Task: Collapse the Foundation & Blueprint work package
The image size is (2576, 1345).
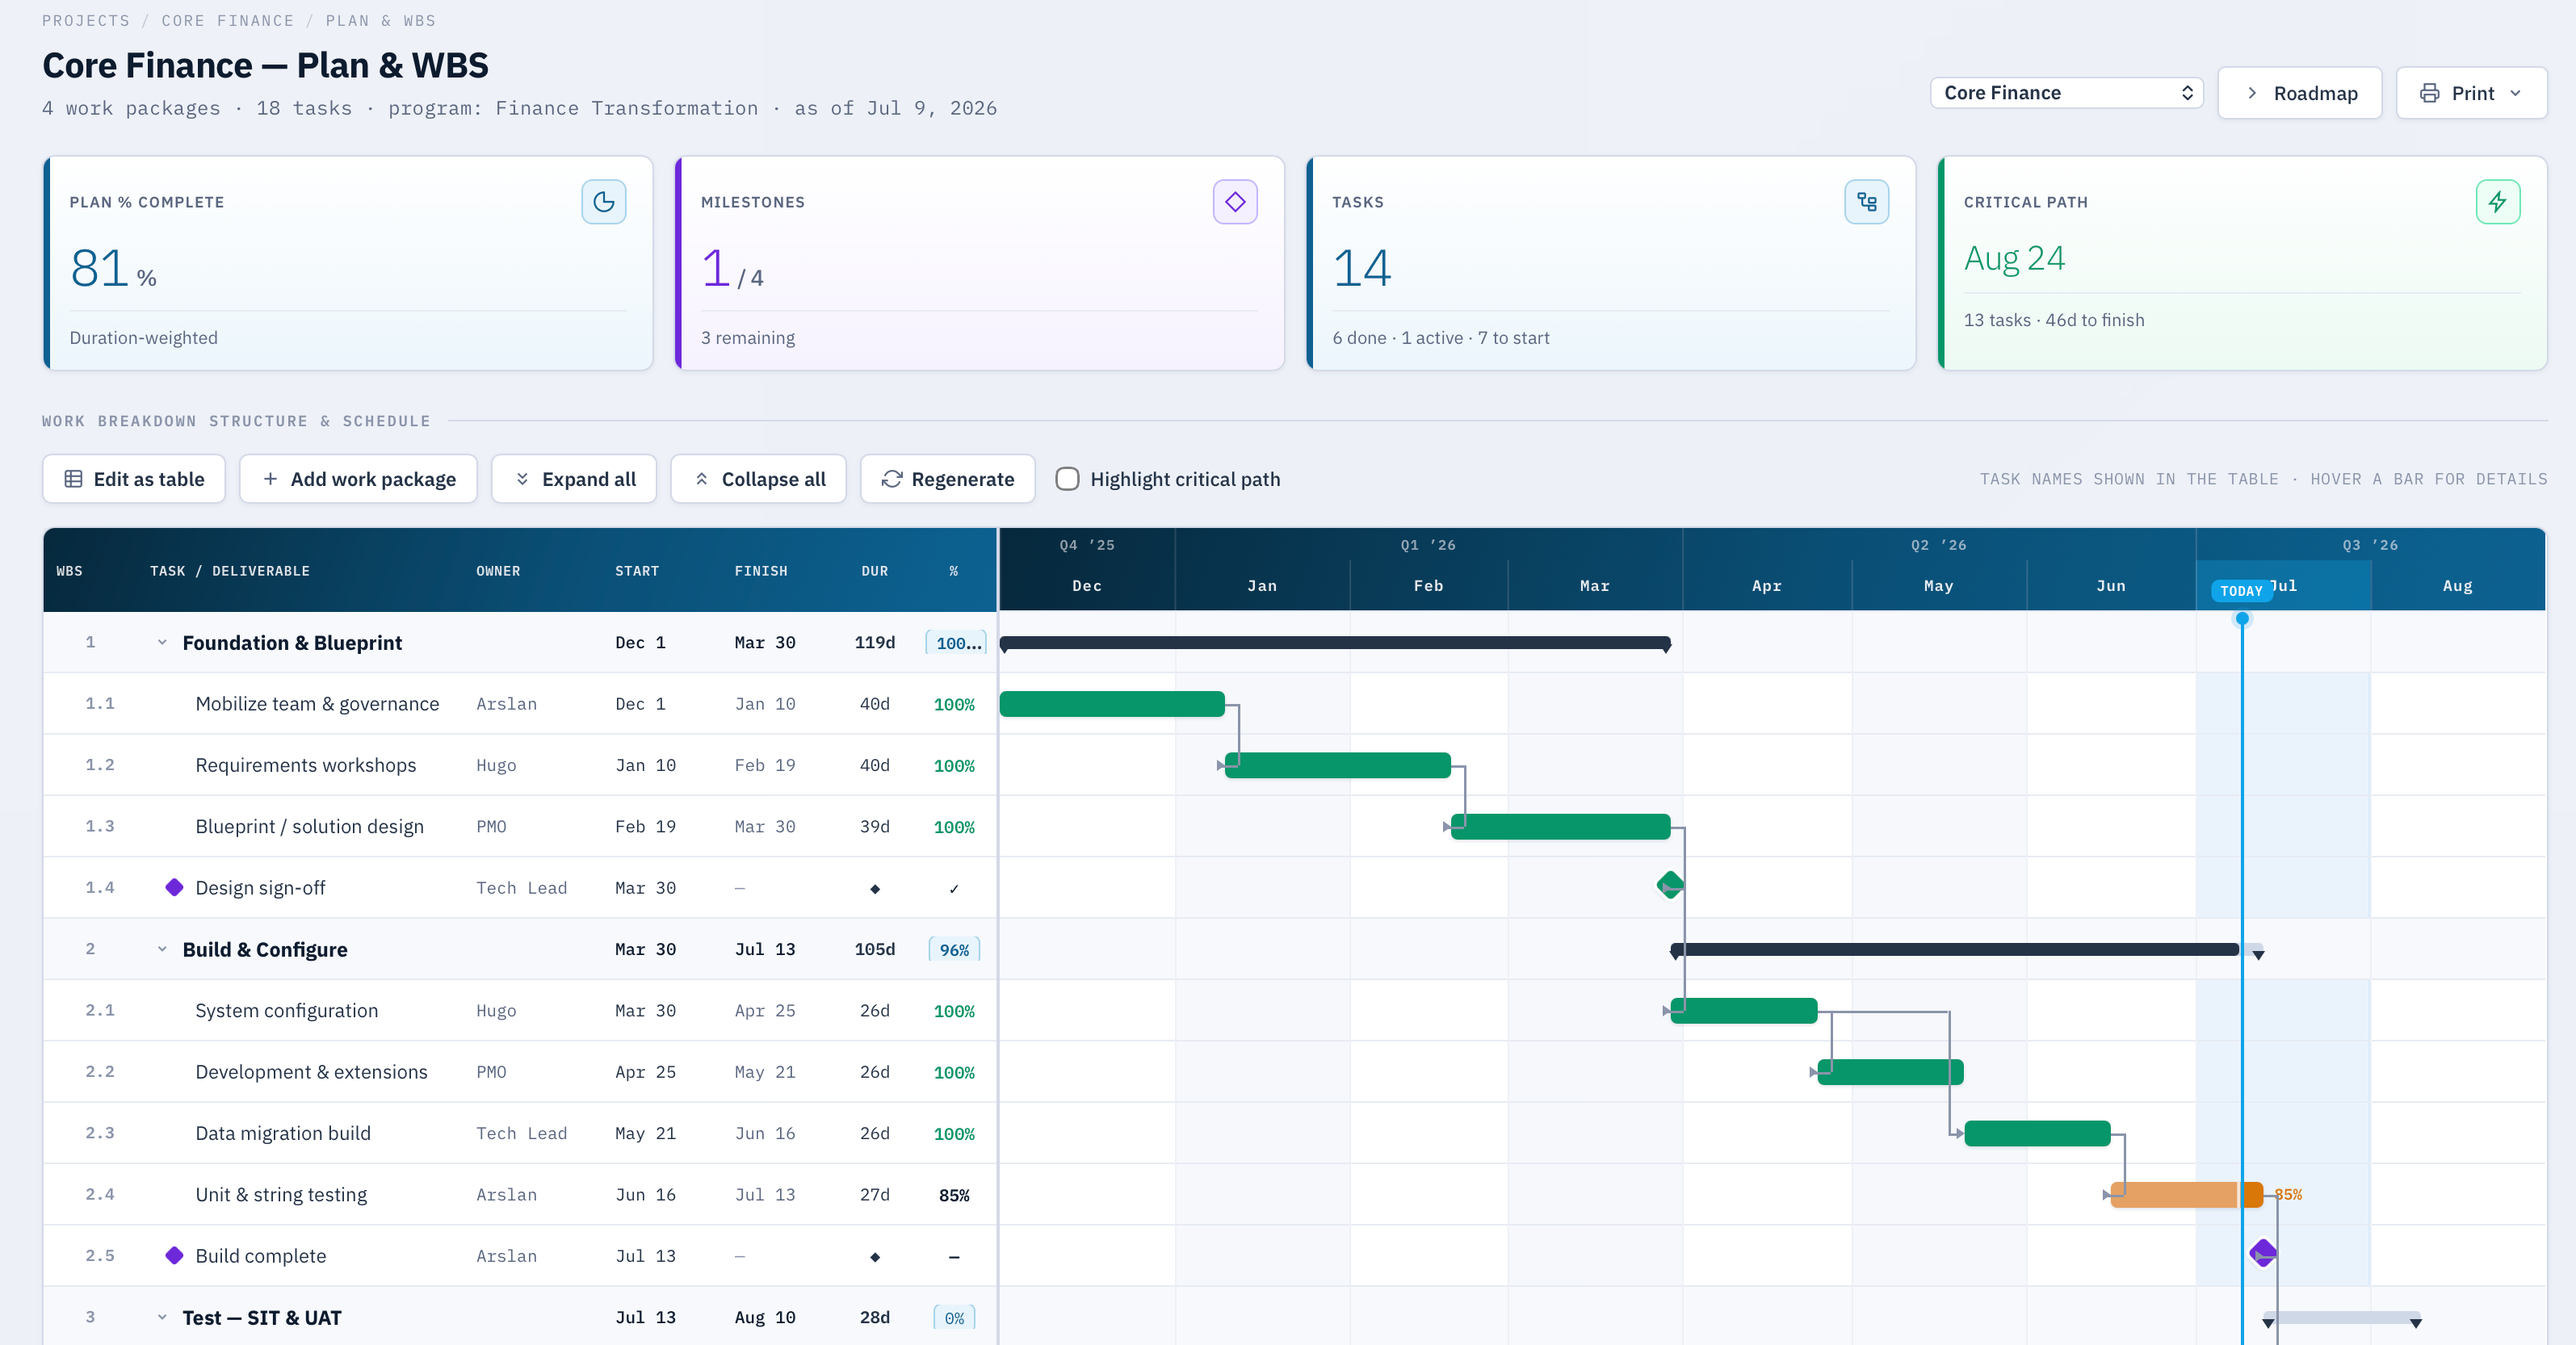Action: coord(162,642)
